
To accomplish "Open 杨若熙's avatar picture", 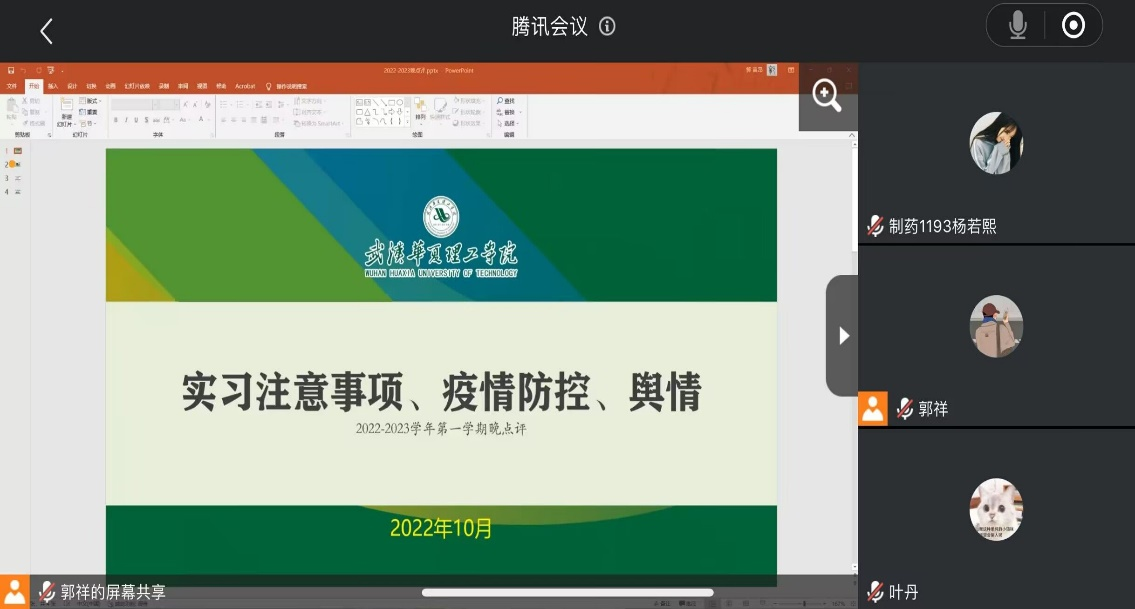I will point(996,143).
